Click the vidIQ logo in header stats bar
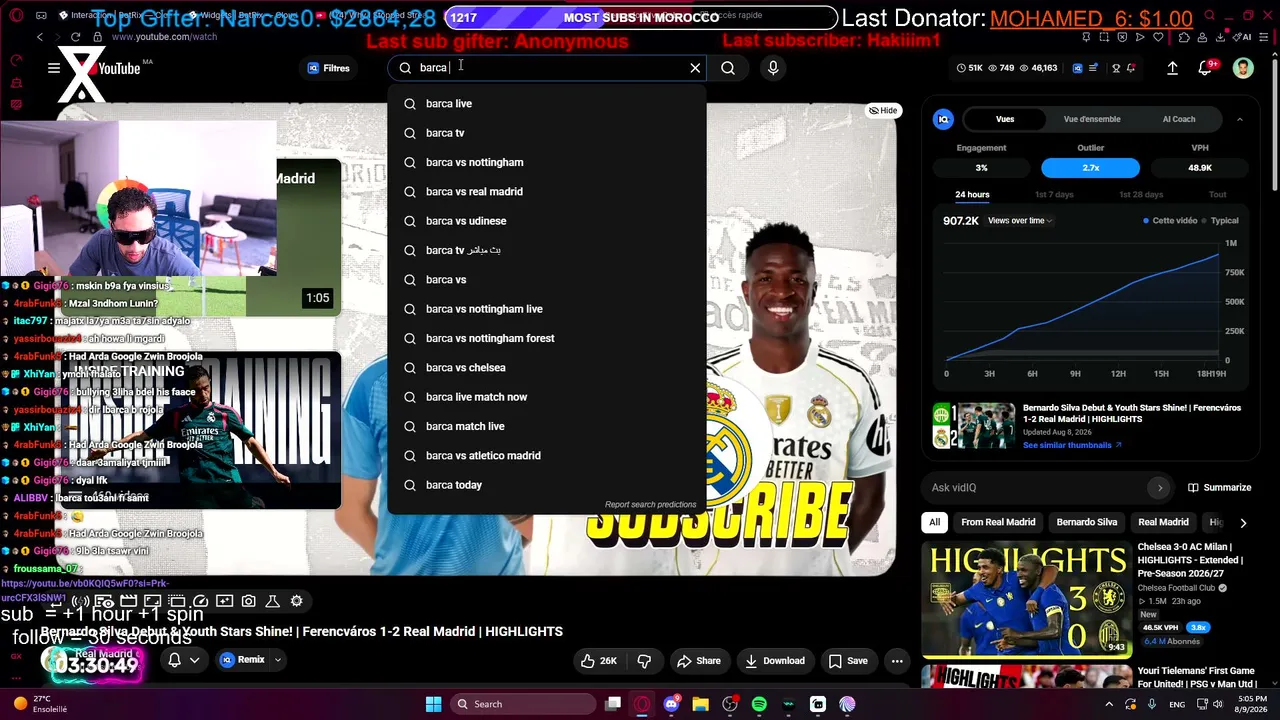 pos(1077,68)
